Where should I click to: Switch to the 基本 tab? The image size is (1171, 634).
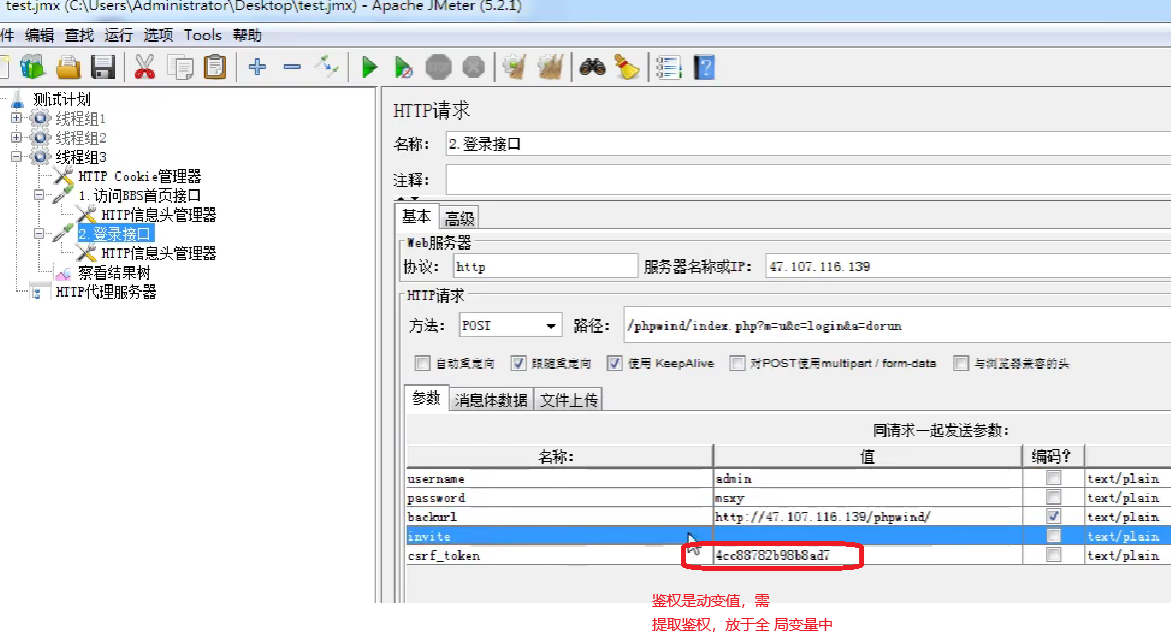click(416, 217)
